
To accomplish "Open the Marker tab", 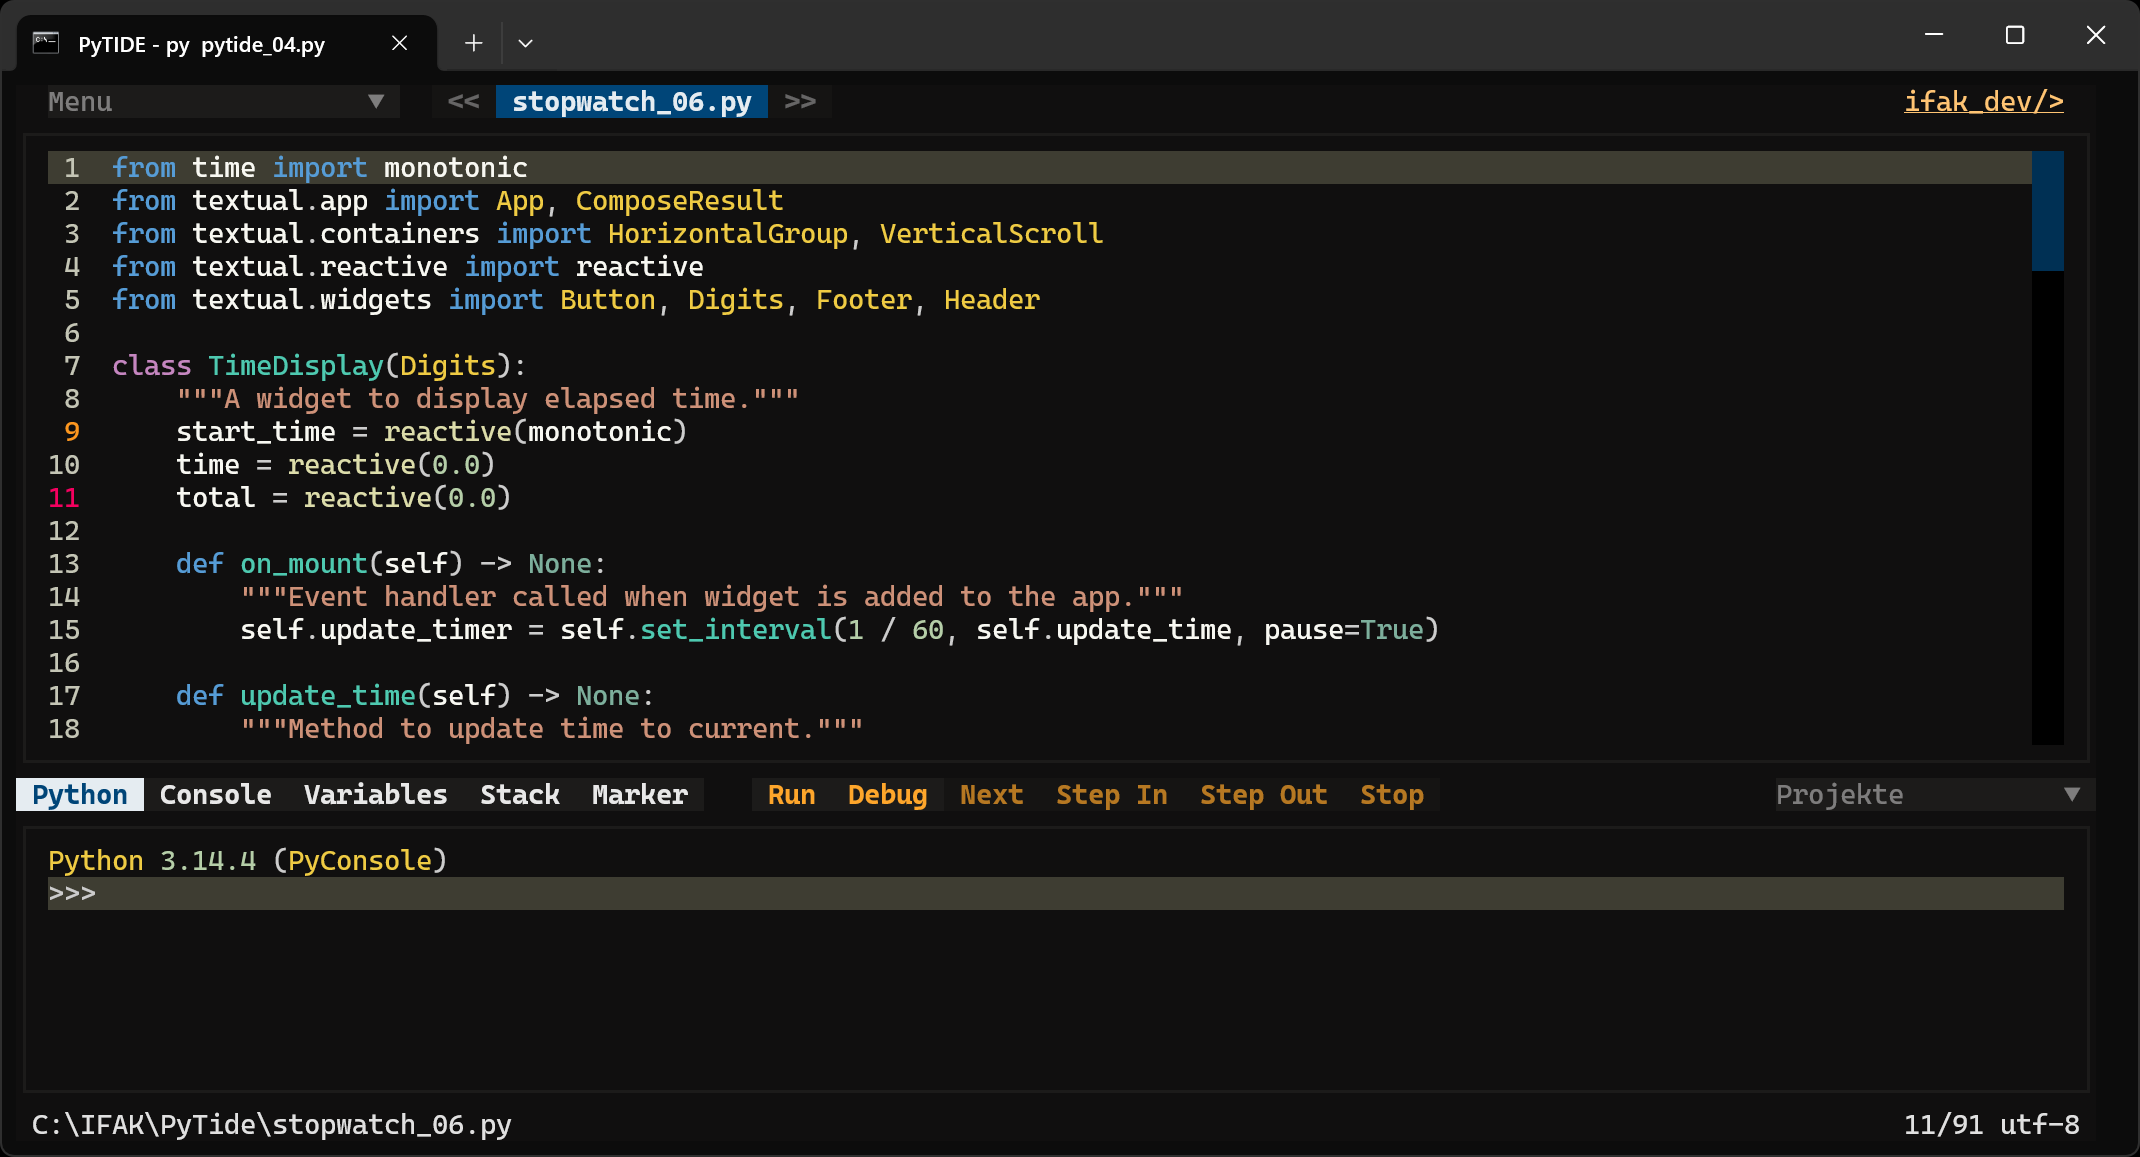I will click(640, 794).
